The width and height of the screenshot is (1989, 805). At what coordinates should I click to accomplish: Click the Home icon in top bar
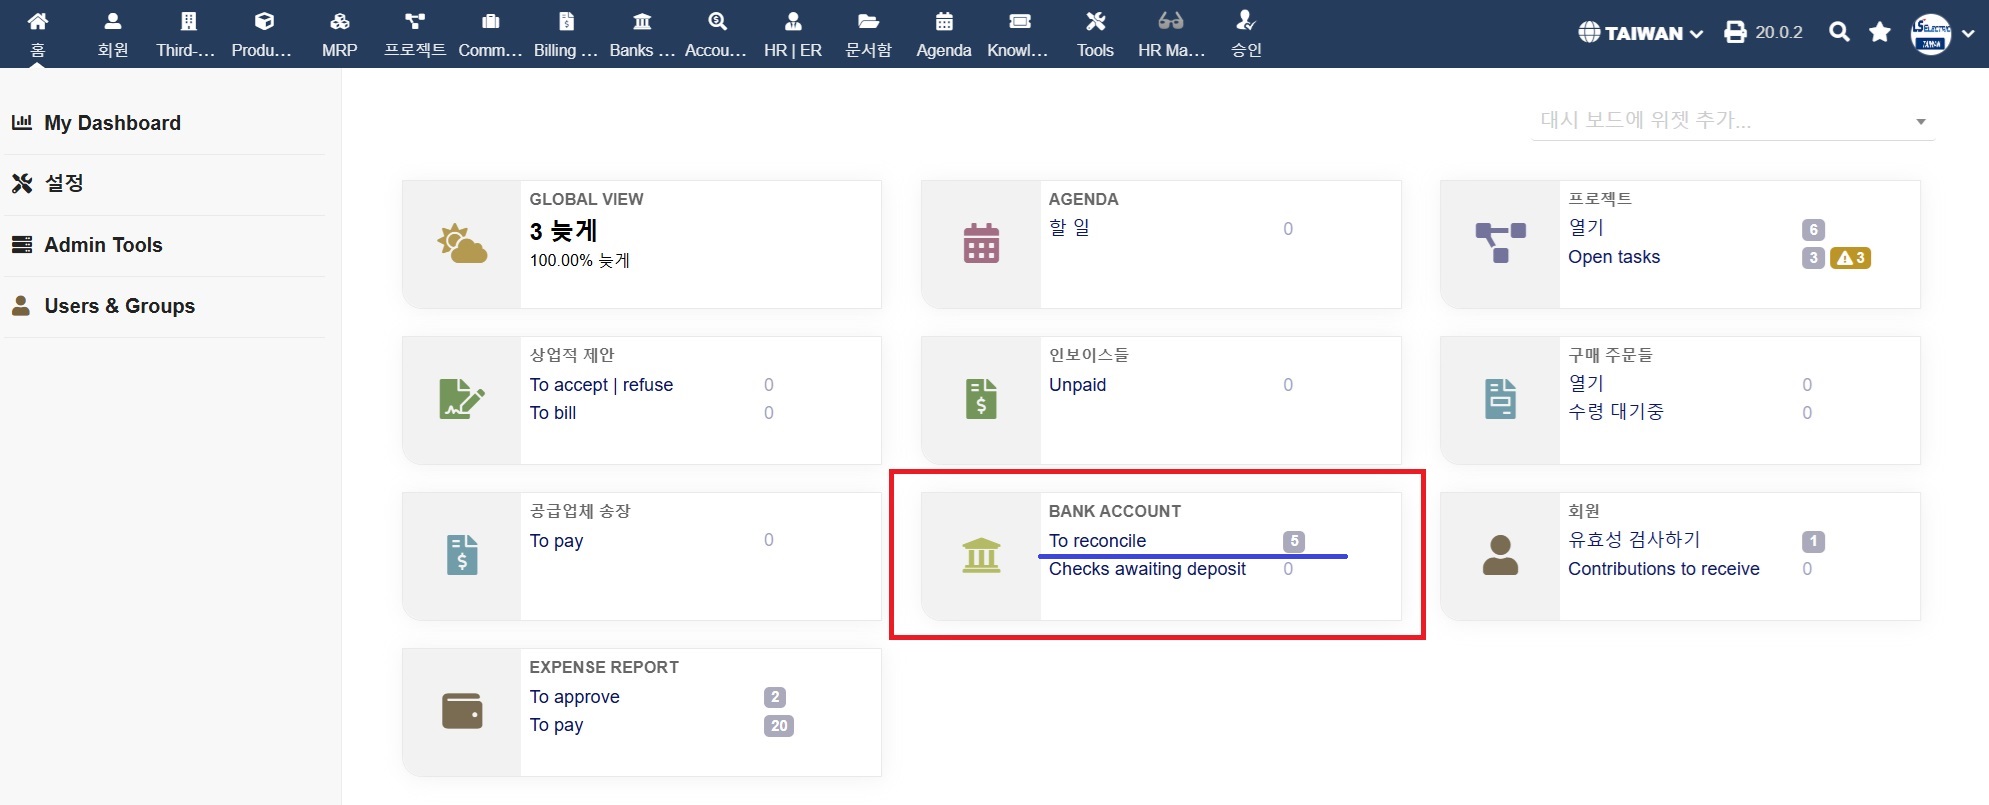37,22
